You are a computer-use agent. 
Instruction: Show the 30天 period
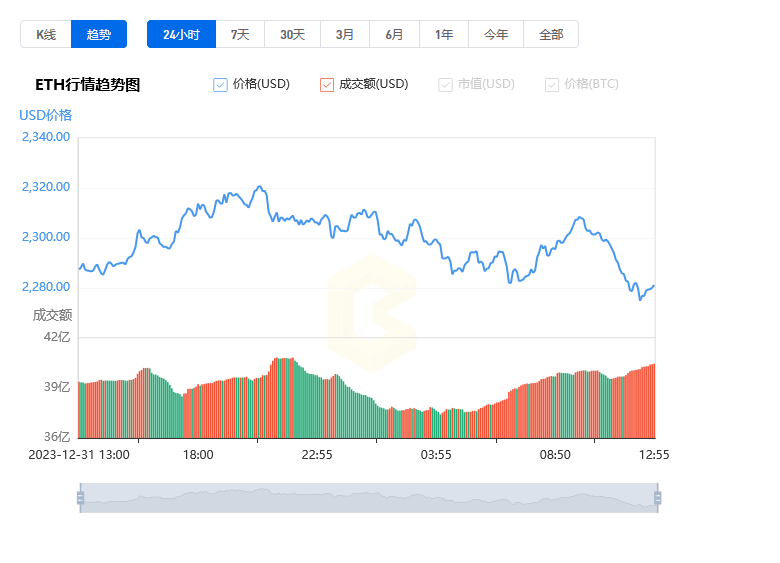pyautogui.click(x=292, y=34)
